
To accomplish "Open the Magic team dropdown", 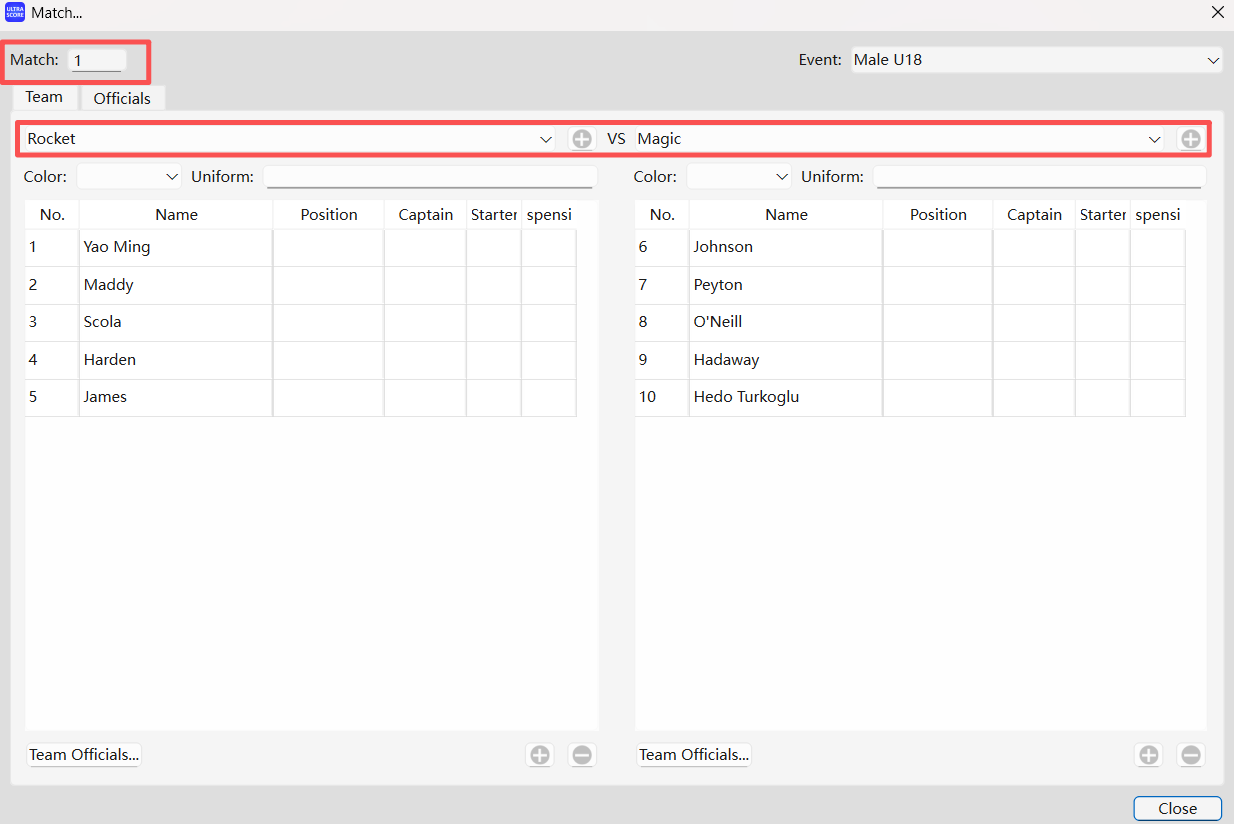I will (x=900, y=139).
